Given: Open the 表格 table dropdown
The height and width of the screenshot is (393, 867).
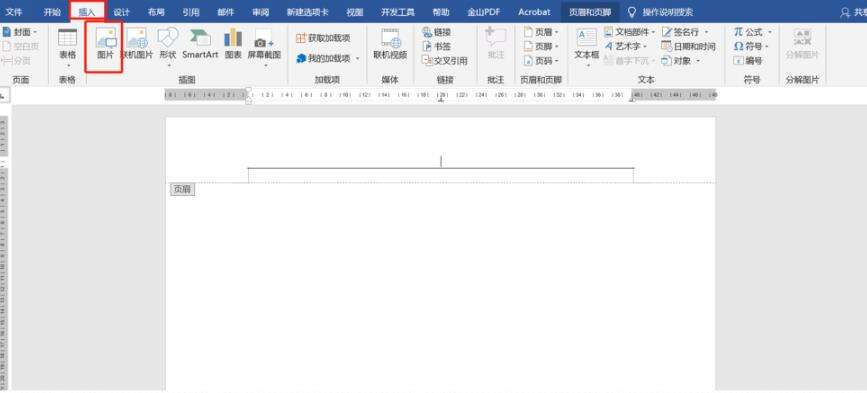Looking at the screenshot, I should click(x=67, y=48).
